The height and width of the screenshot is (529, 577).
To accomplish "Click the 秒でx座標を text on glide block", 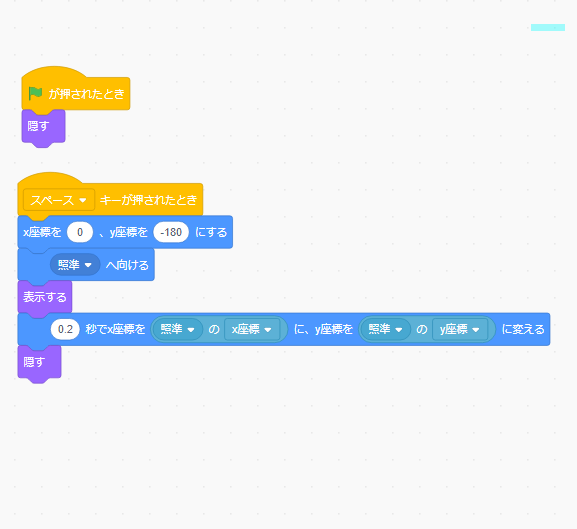I will point(116,329).
